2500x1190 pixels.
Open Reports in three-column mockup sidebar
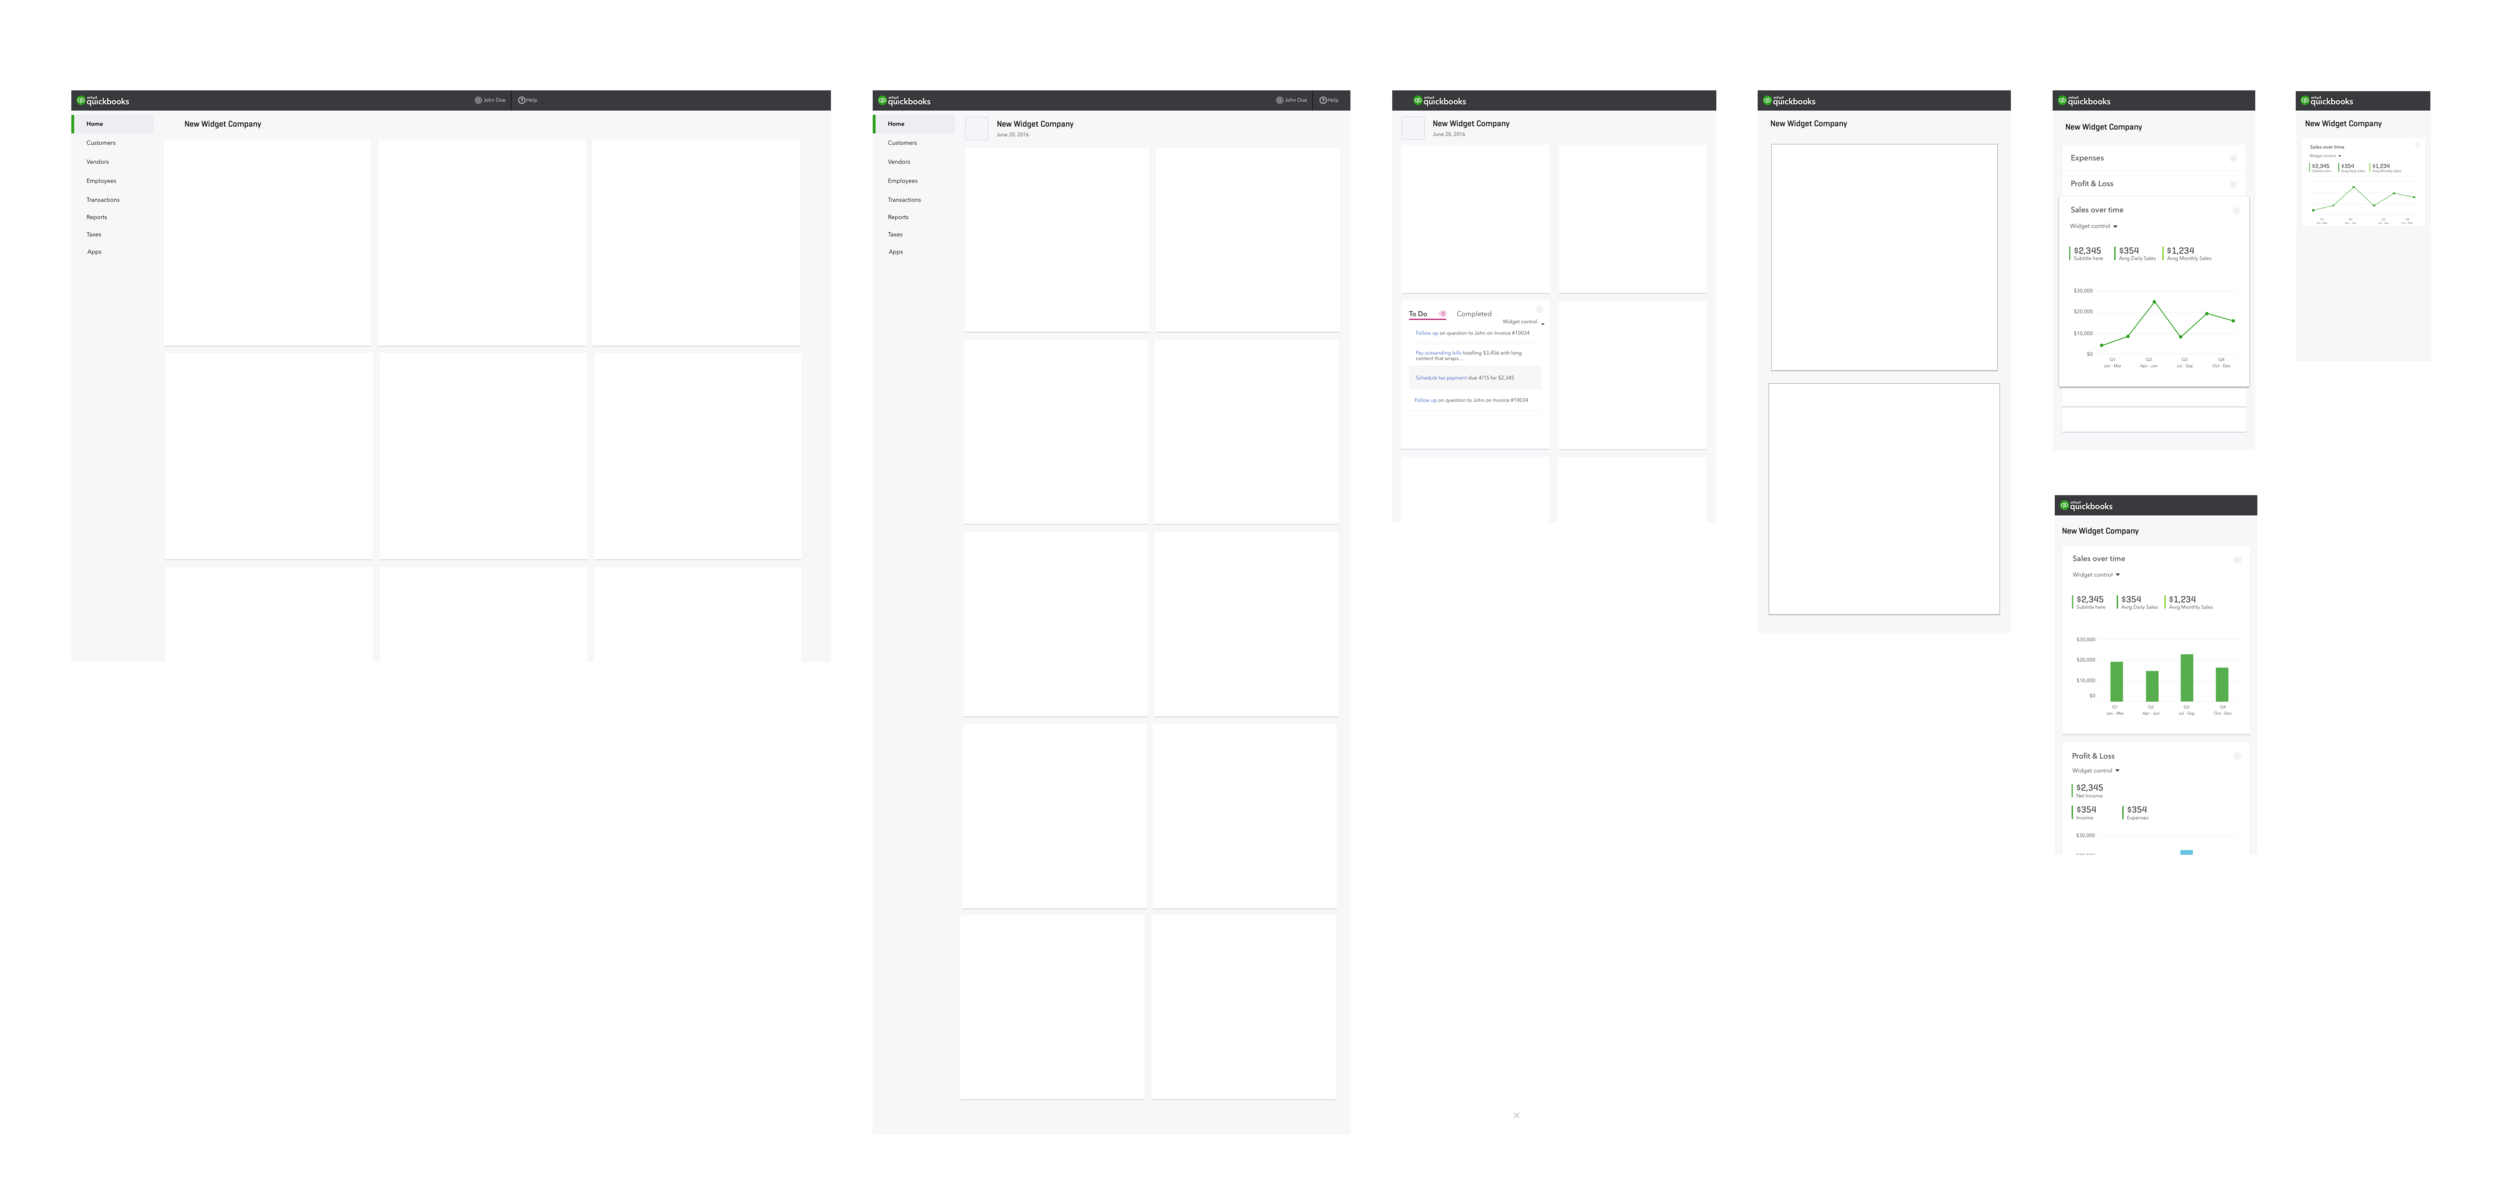97,217
